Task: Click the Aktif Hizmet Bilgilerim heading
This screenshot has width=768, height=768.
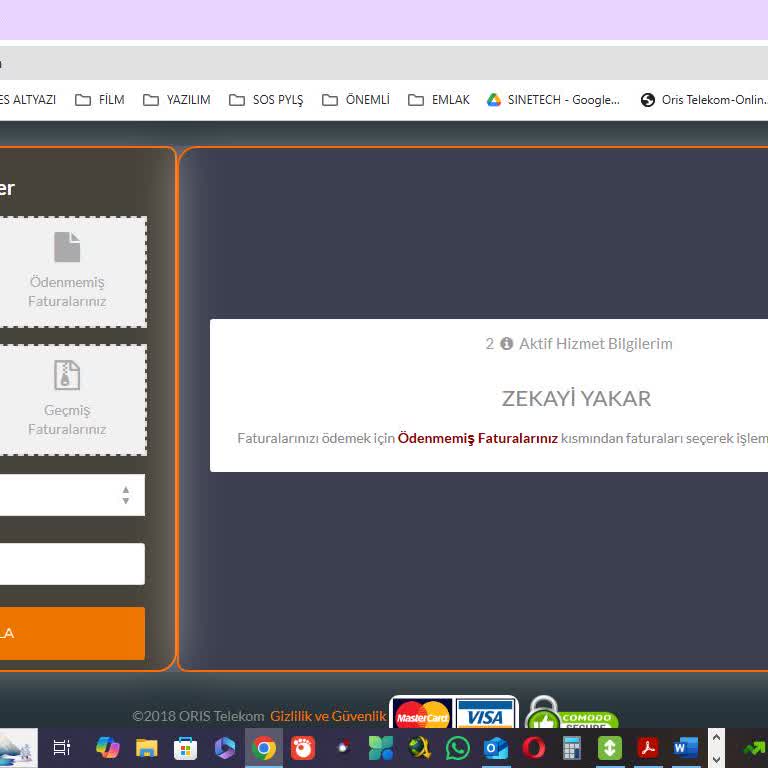Action: (x=596, y=344)
